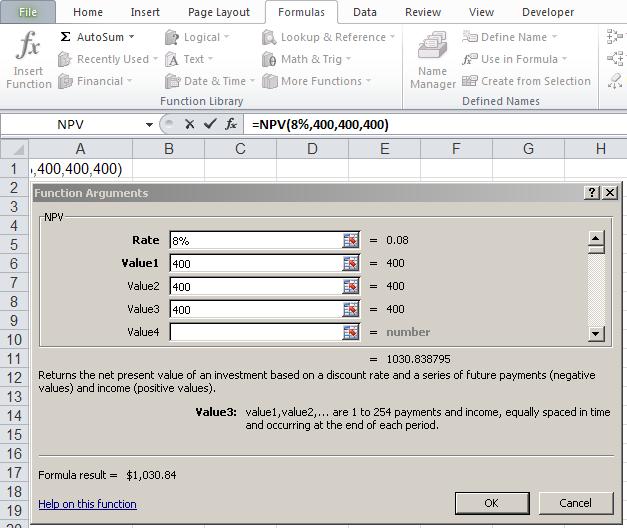Click the AutoSum sigma icon
This screenshot has width=627, height=528.
tap(65, 37)
